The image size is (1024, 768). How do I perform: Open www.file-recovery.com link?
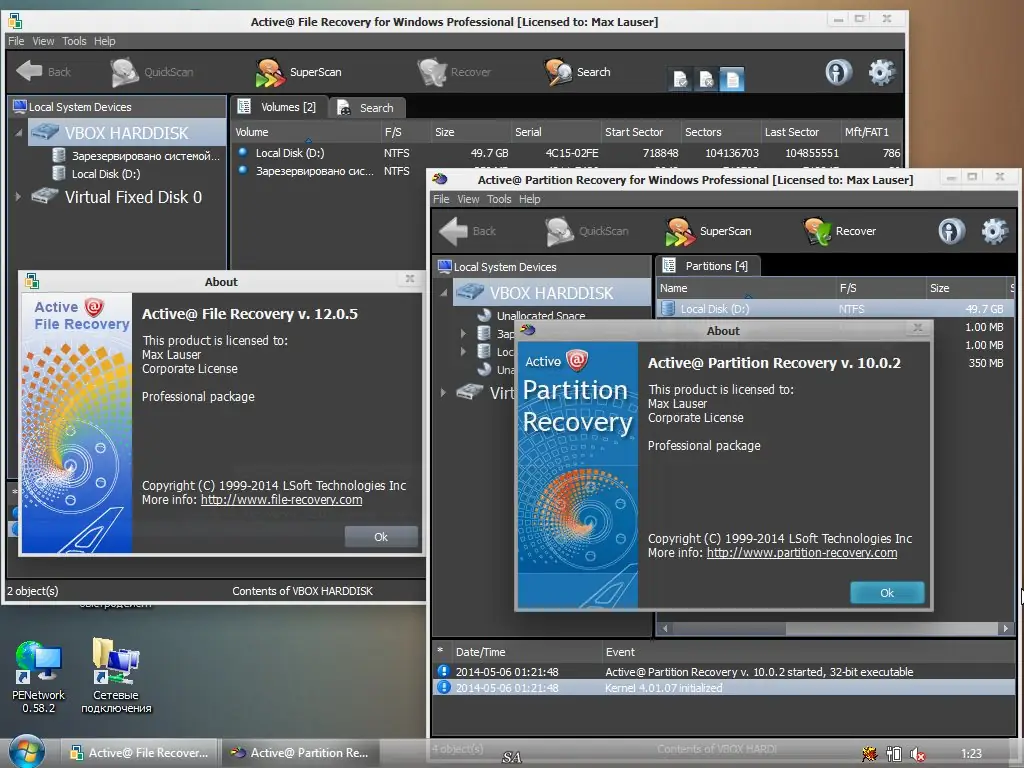pos(281,500)
